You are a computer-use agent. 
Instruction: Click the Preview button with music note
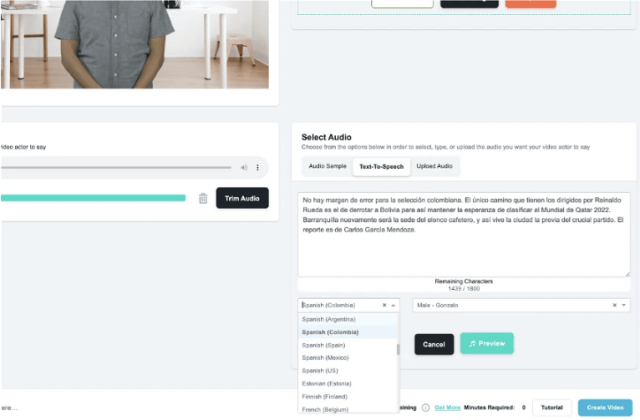[x=486, y=343]
